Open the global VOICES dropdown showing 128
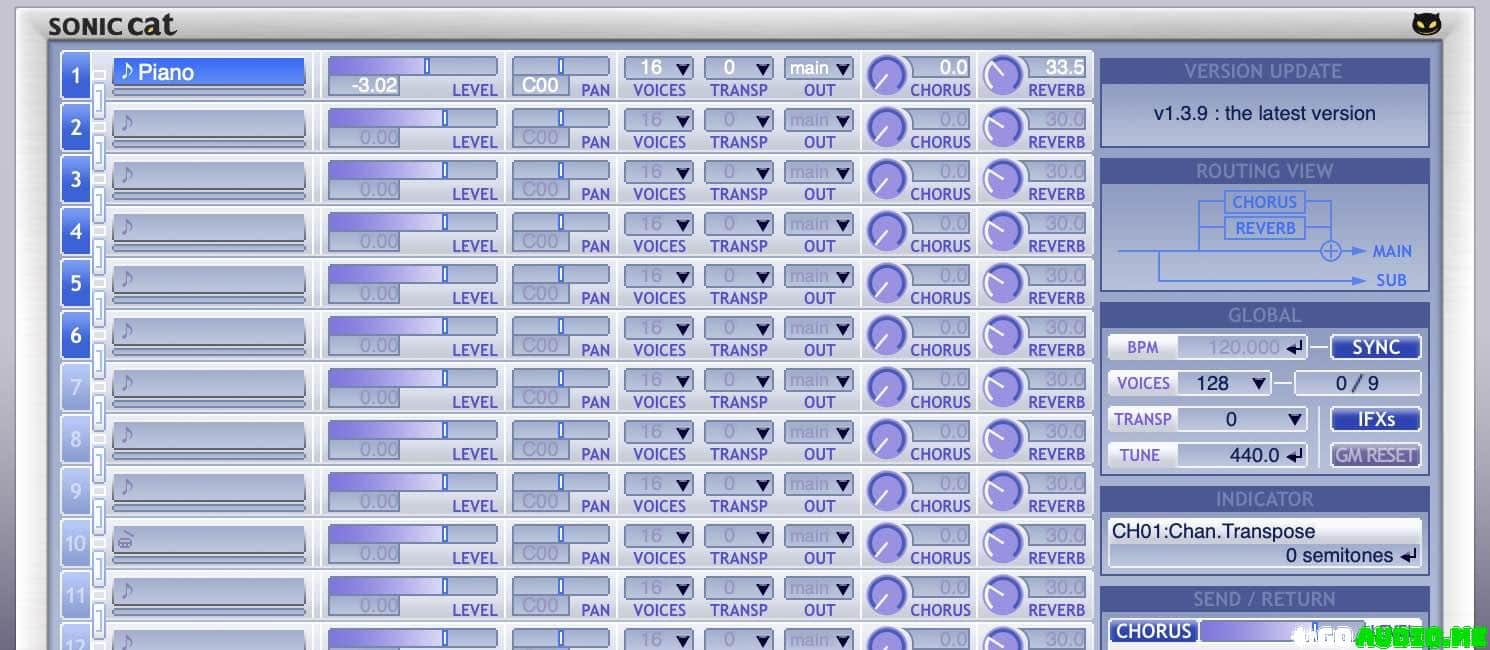The image size is (1490, 650). click(1223, 383)
